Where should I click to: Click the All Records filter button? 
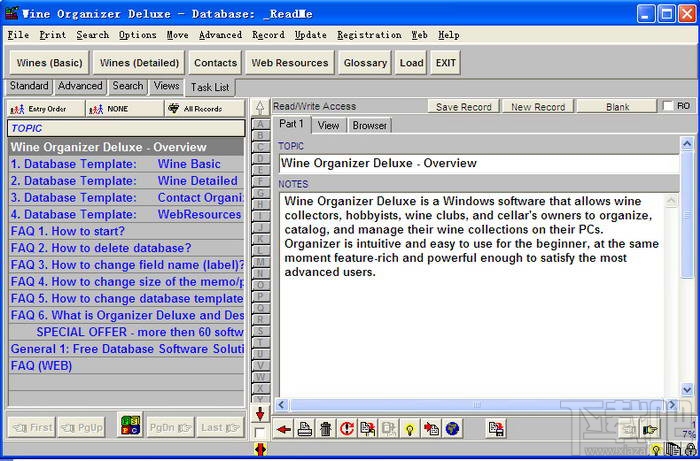coord(204,108)
